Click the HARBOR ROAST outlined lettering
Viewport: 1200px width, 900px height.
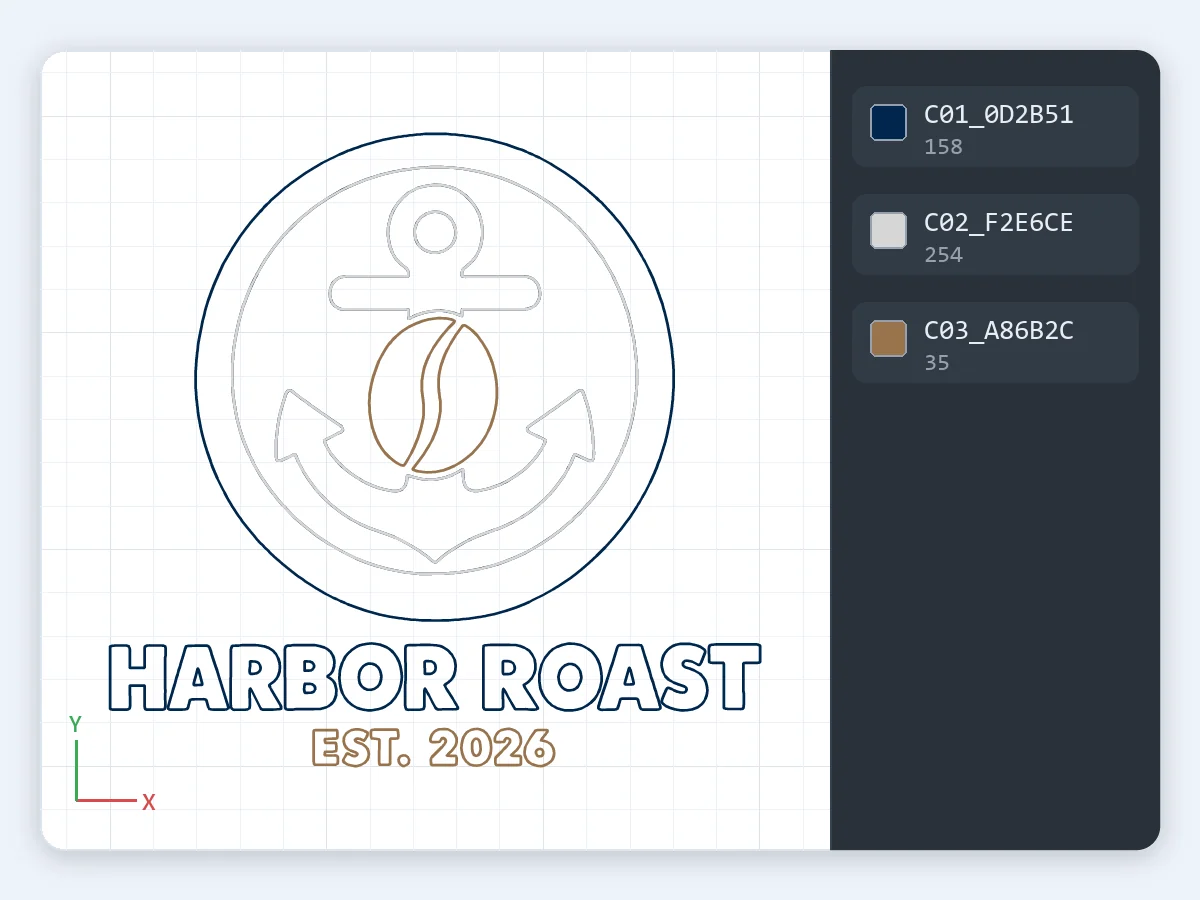(434, 677)
